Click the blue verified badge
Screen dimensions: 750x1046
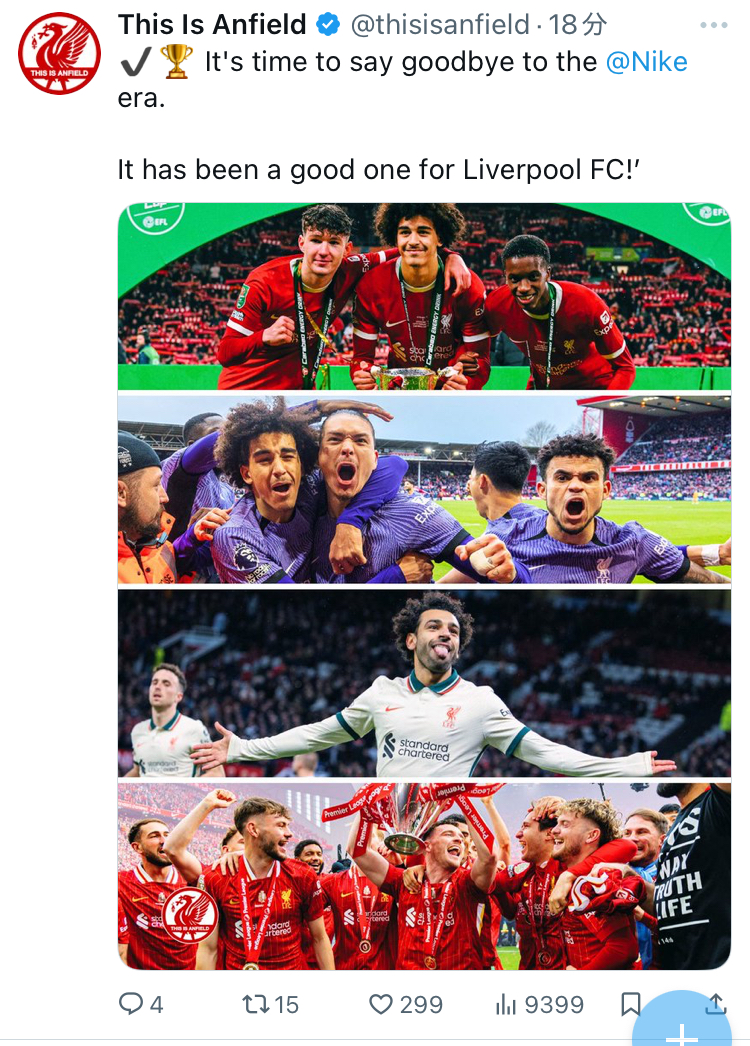pos(328,25)
